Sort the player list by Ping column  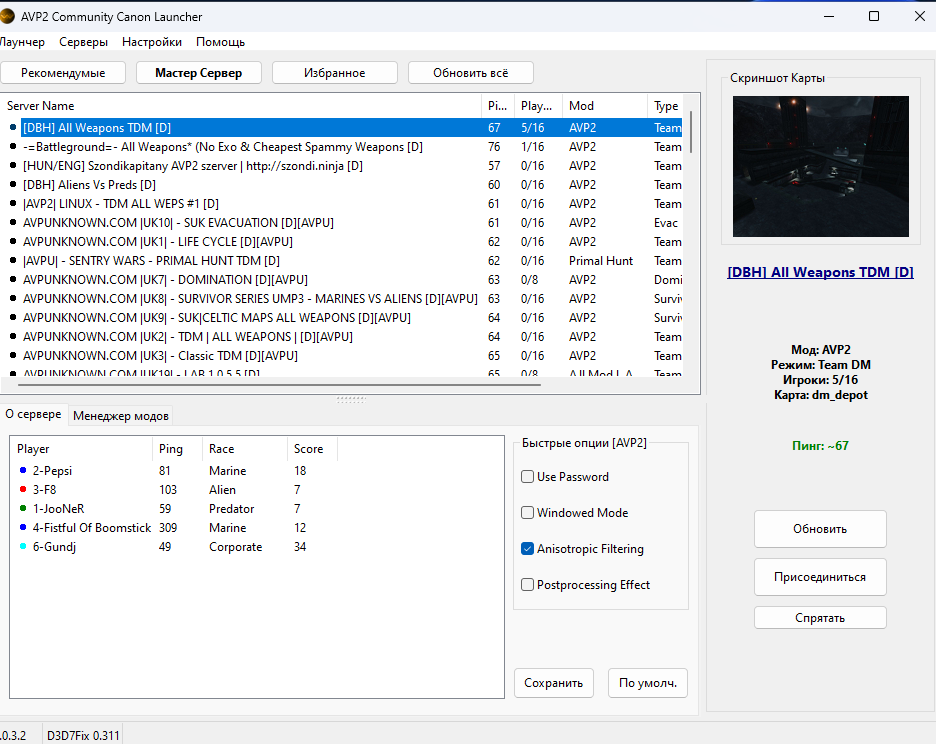(177, 449)
